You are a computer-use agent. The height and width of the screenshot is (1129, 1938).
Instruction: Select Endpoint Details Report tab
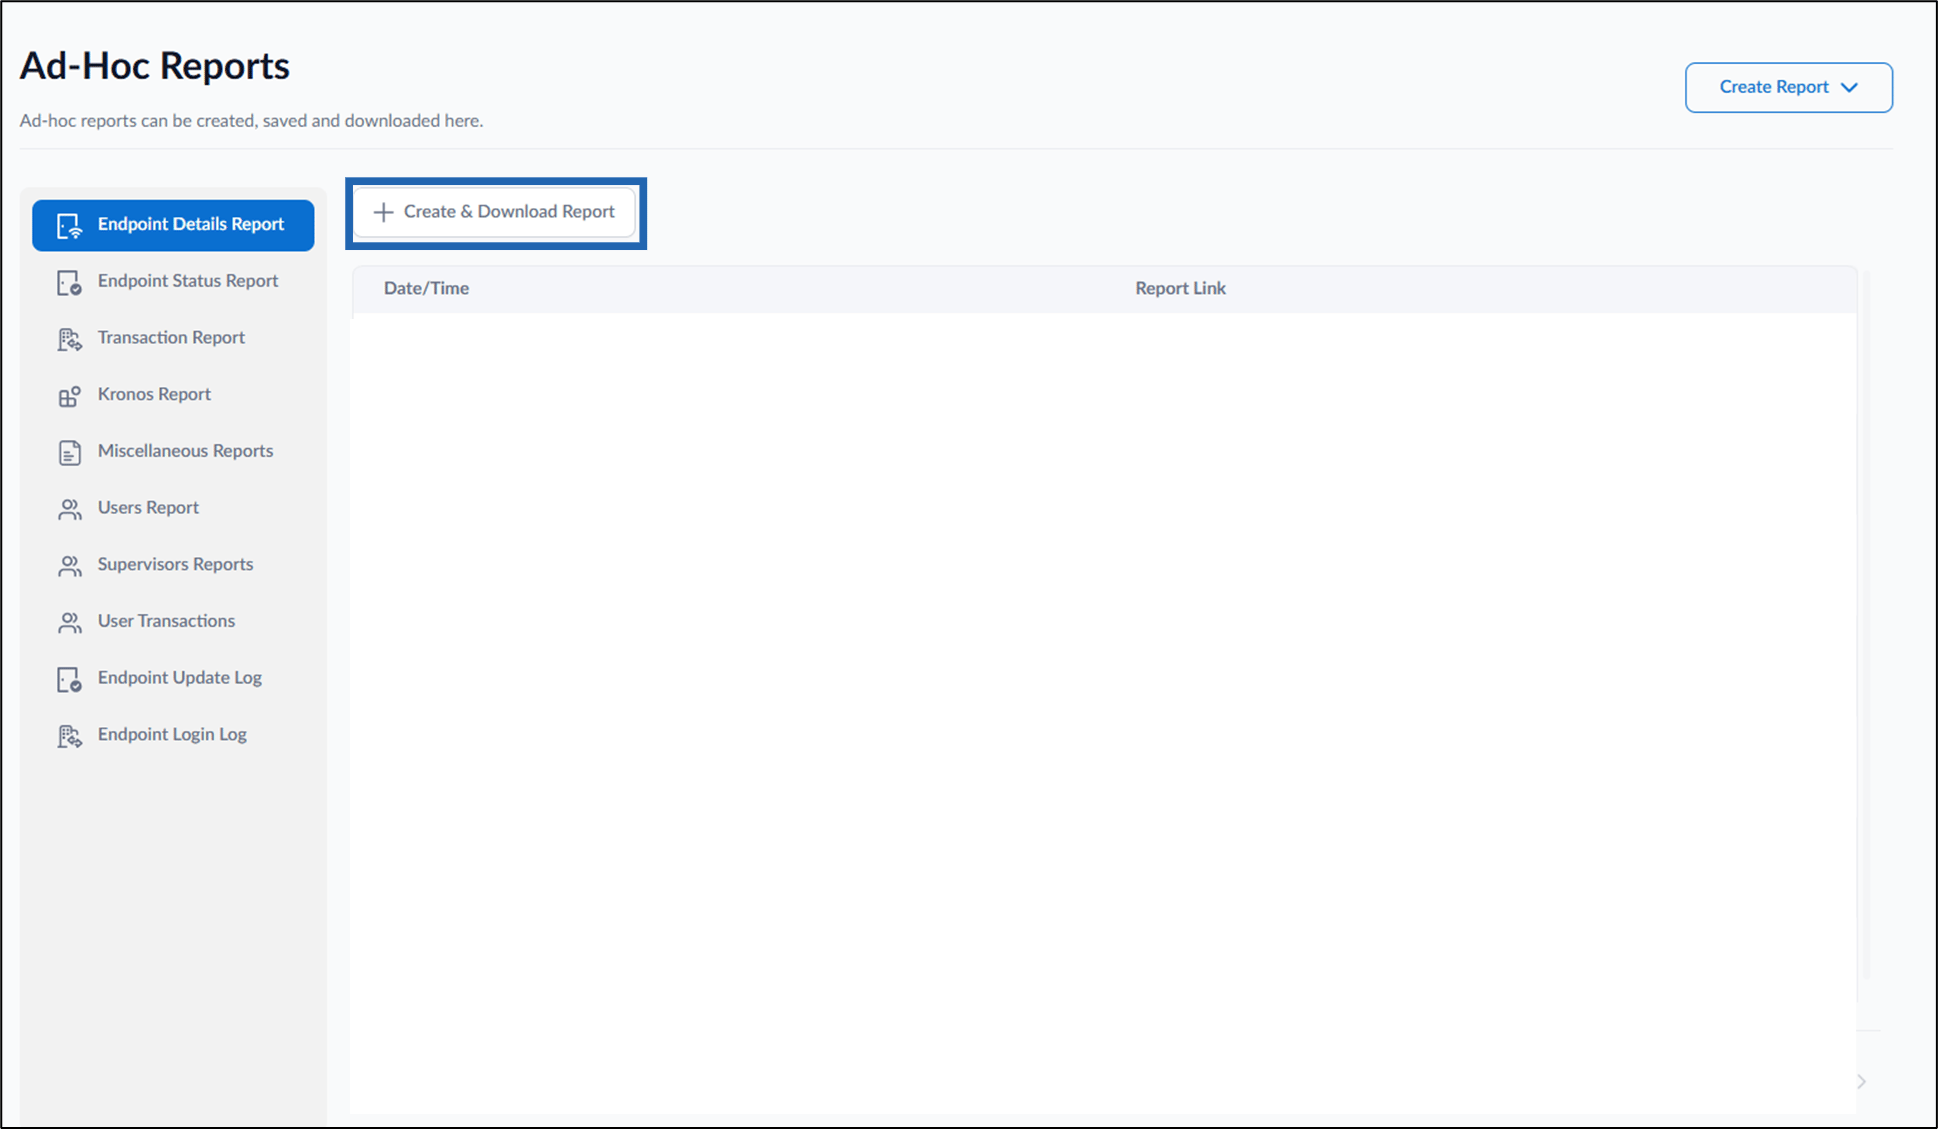pyautogui.click(x=173, y=225)
